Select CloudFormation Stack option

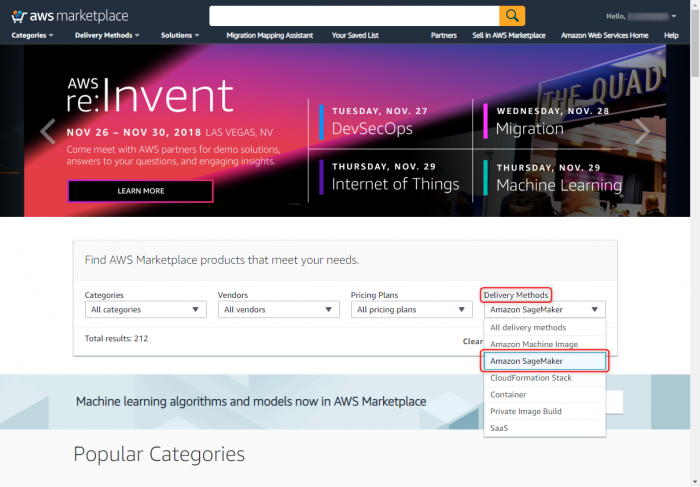point(545,378)
